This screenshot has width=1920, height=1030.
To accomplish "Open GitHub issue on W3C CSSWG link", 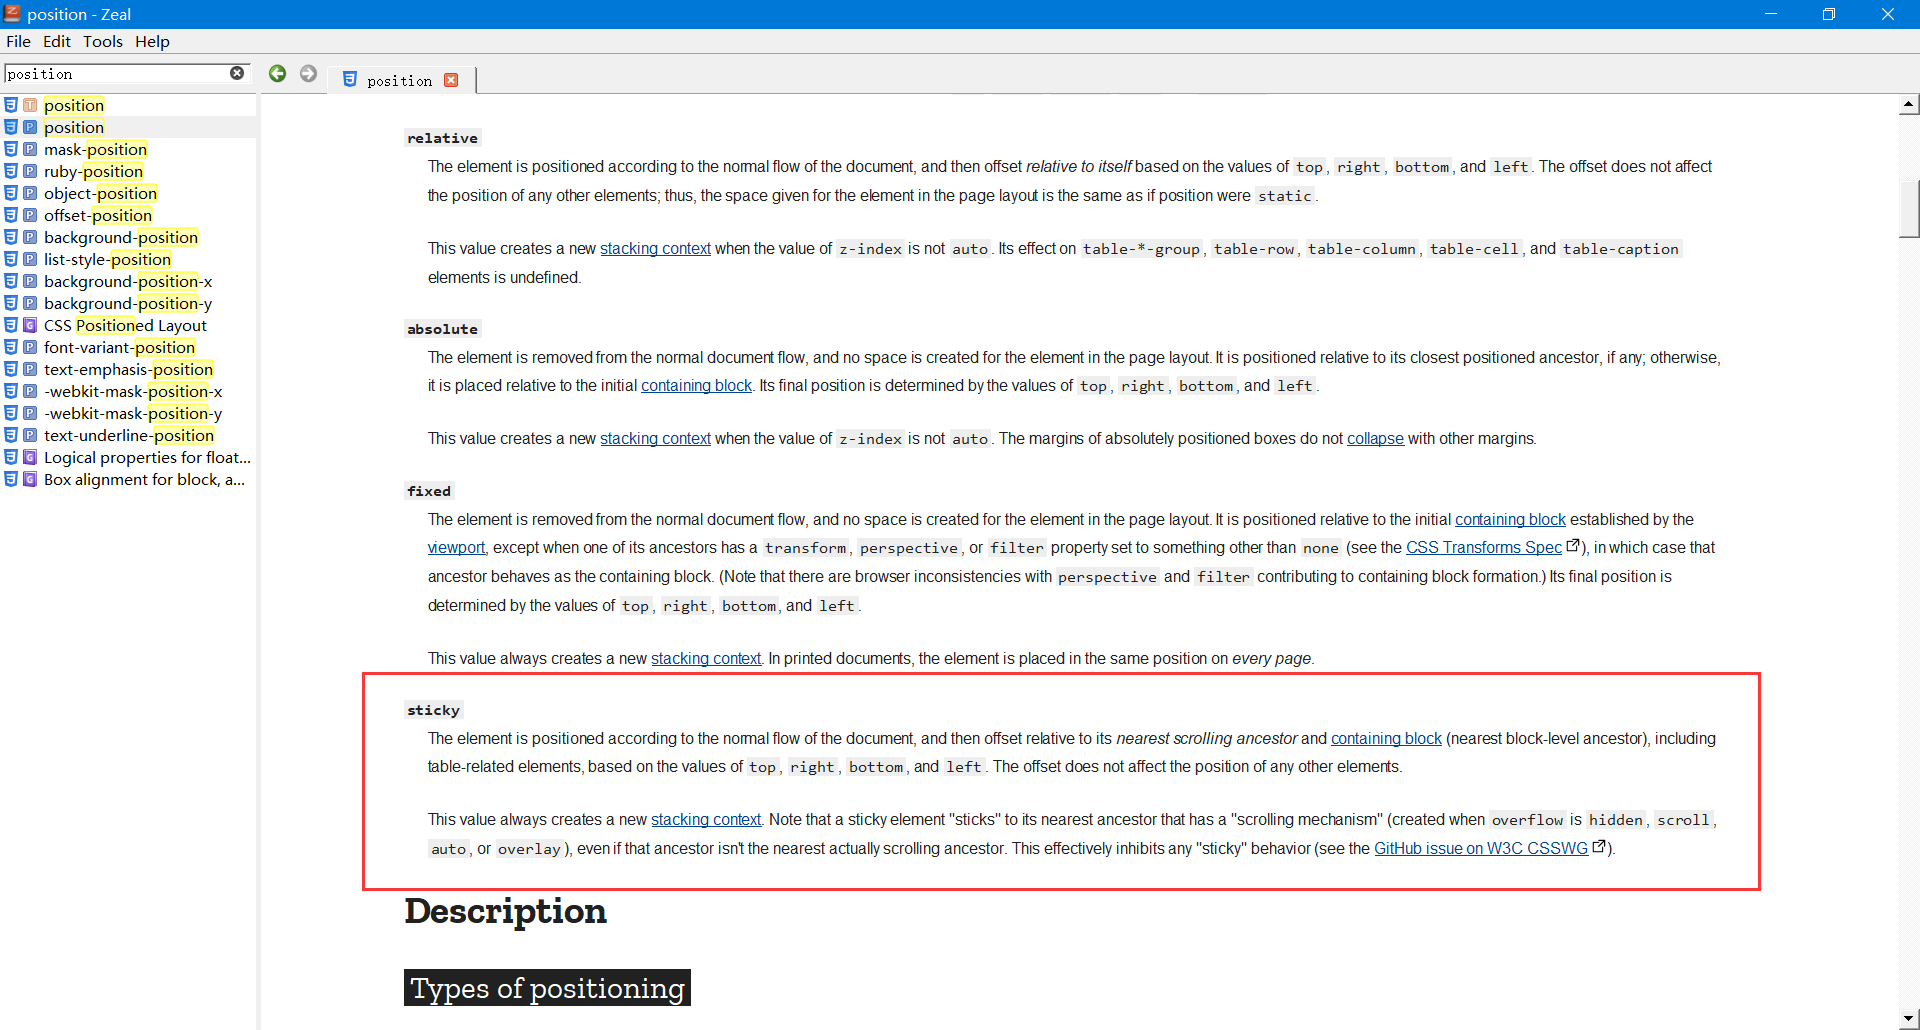I will point(1481,848).
